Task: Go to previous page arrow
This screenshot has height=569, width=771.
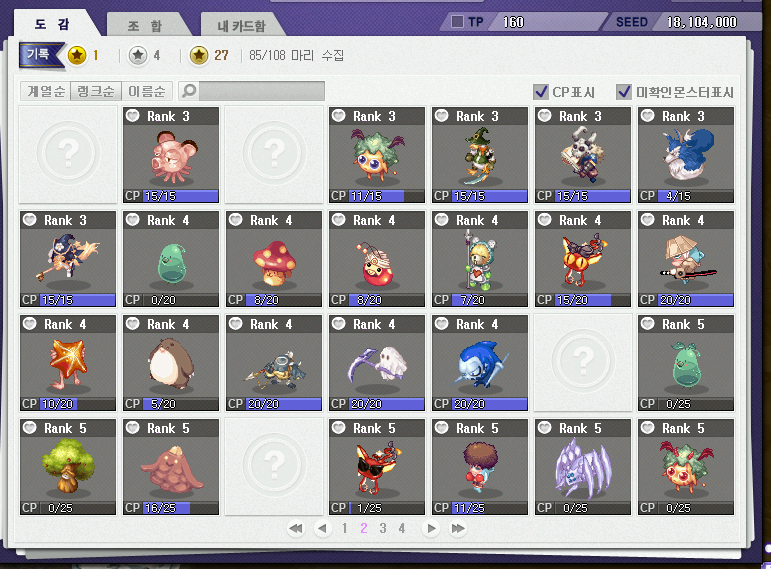Action: tap(323, 529)
